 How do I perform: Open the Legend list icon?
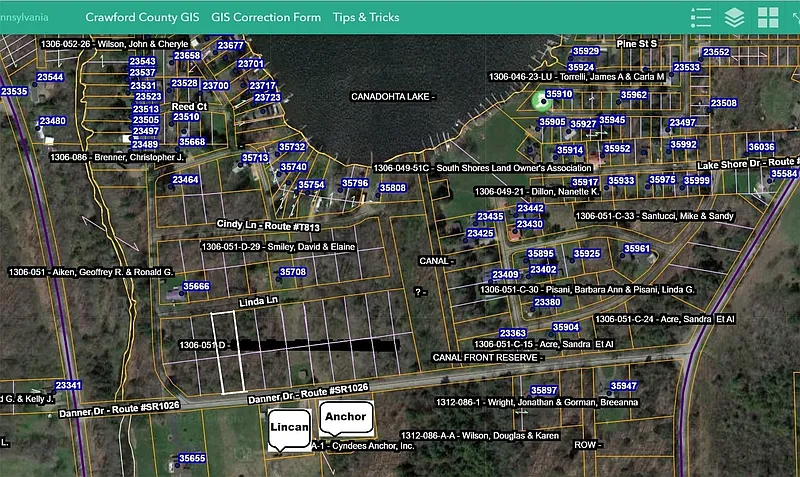coord(701,17)
